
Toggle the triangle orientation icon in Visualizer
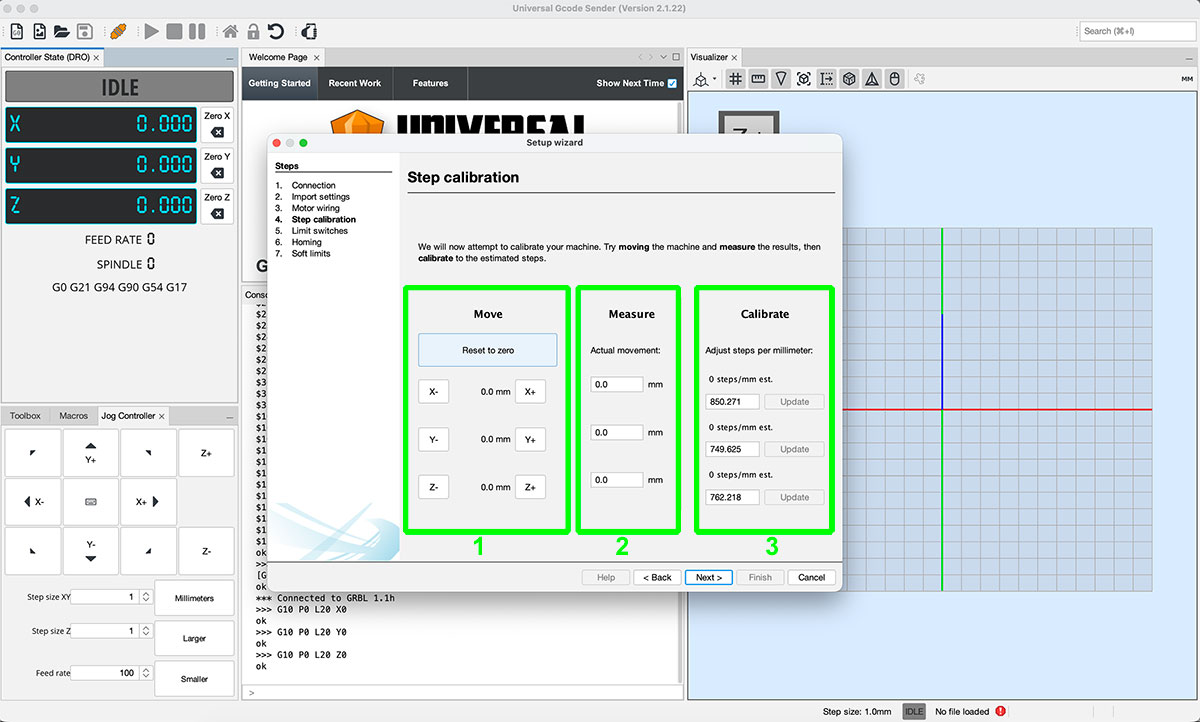click(872, 79)
